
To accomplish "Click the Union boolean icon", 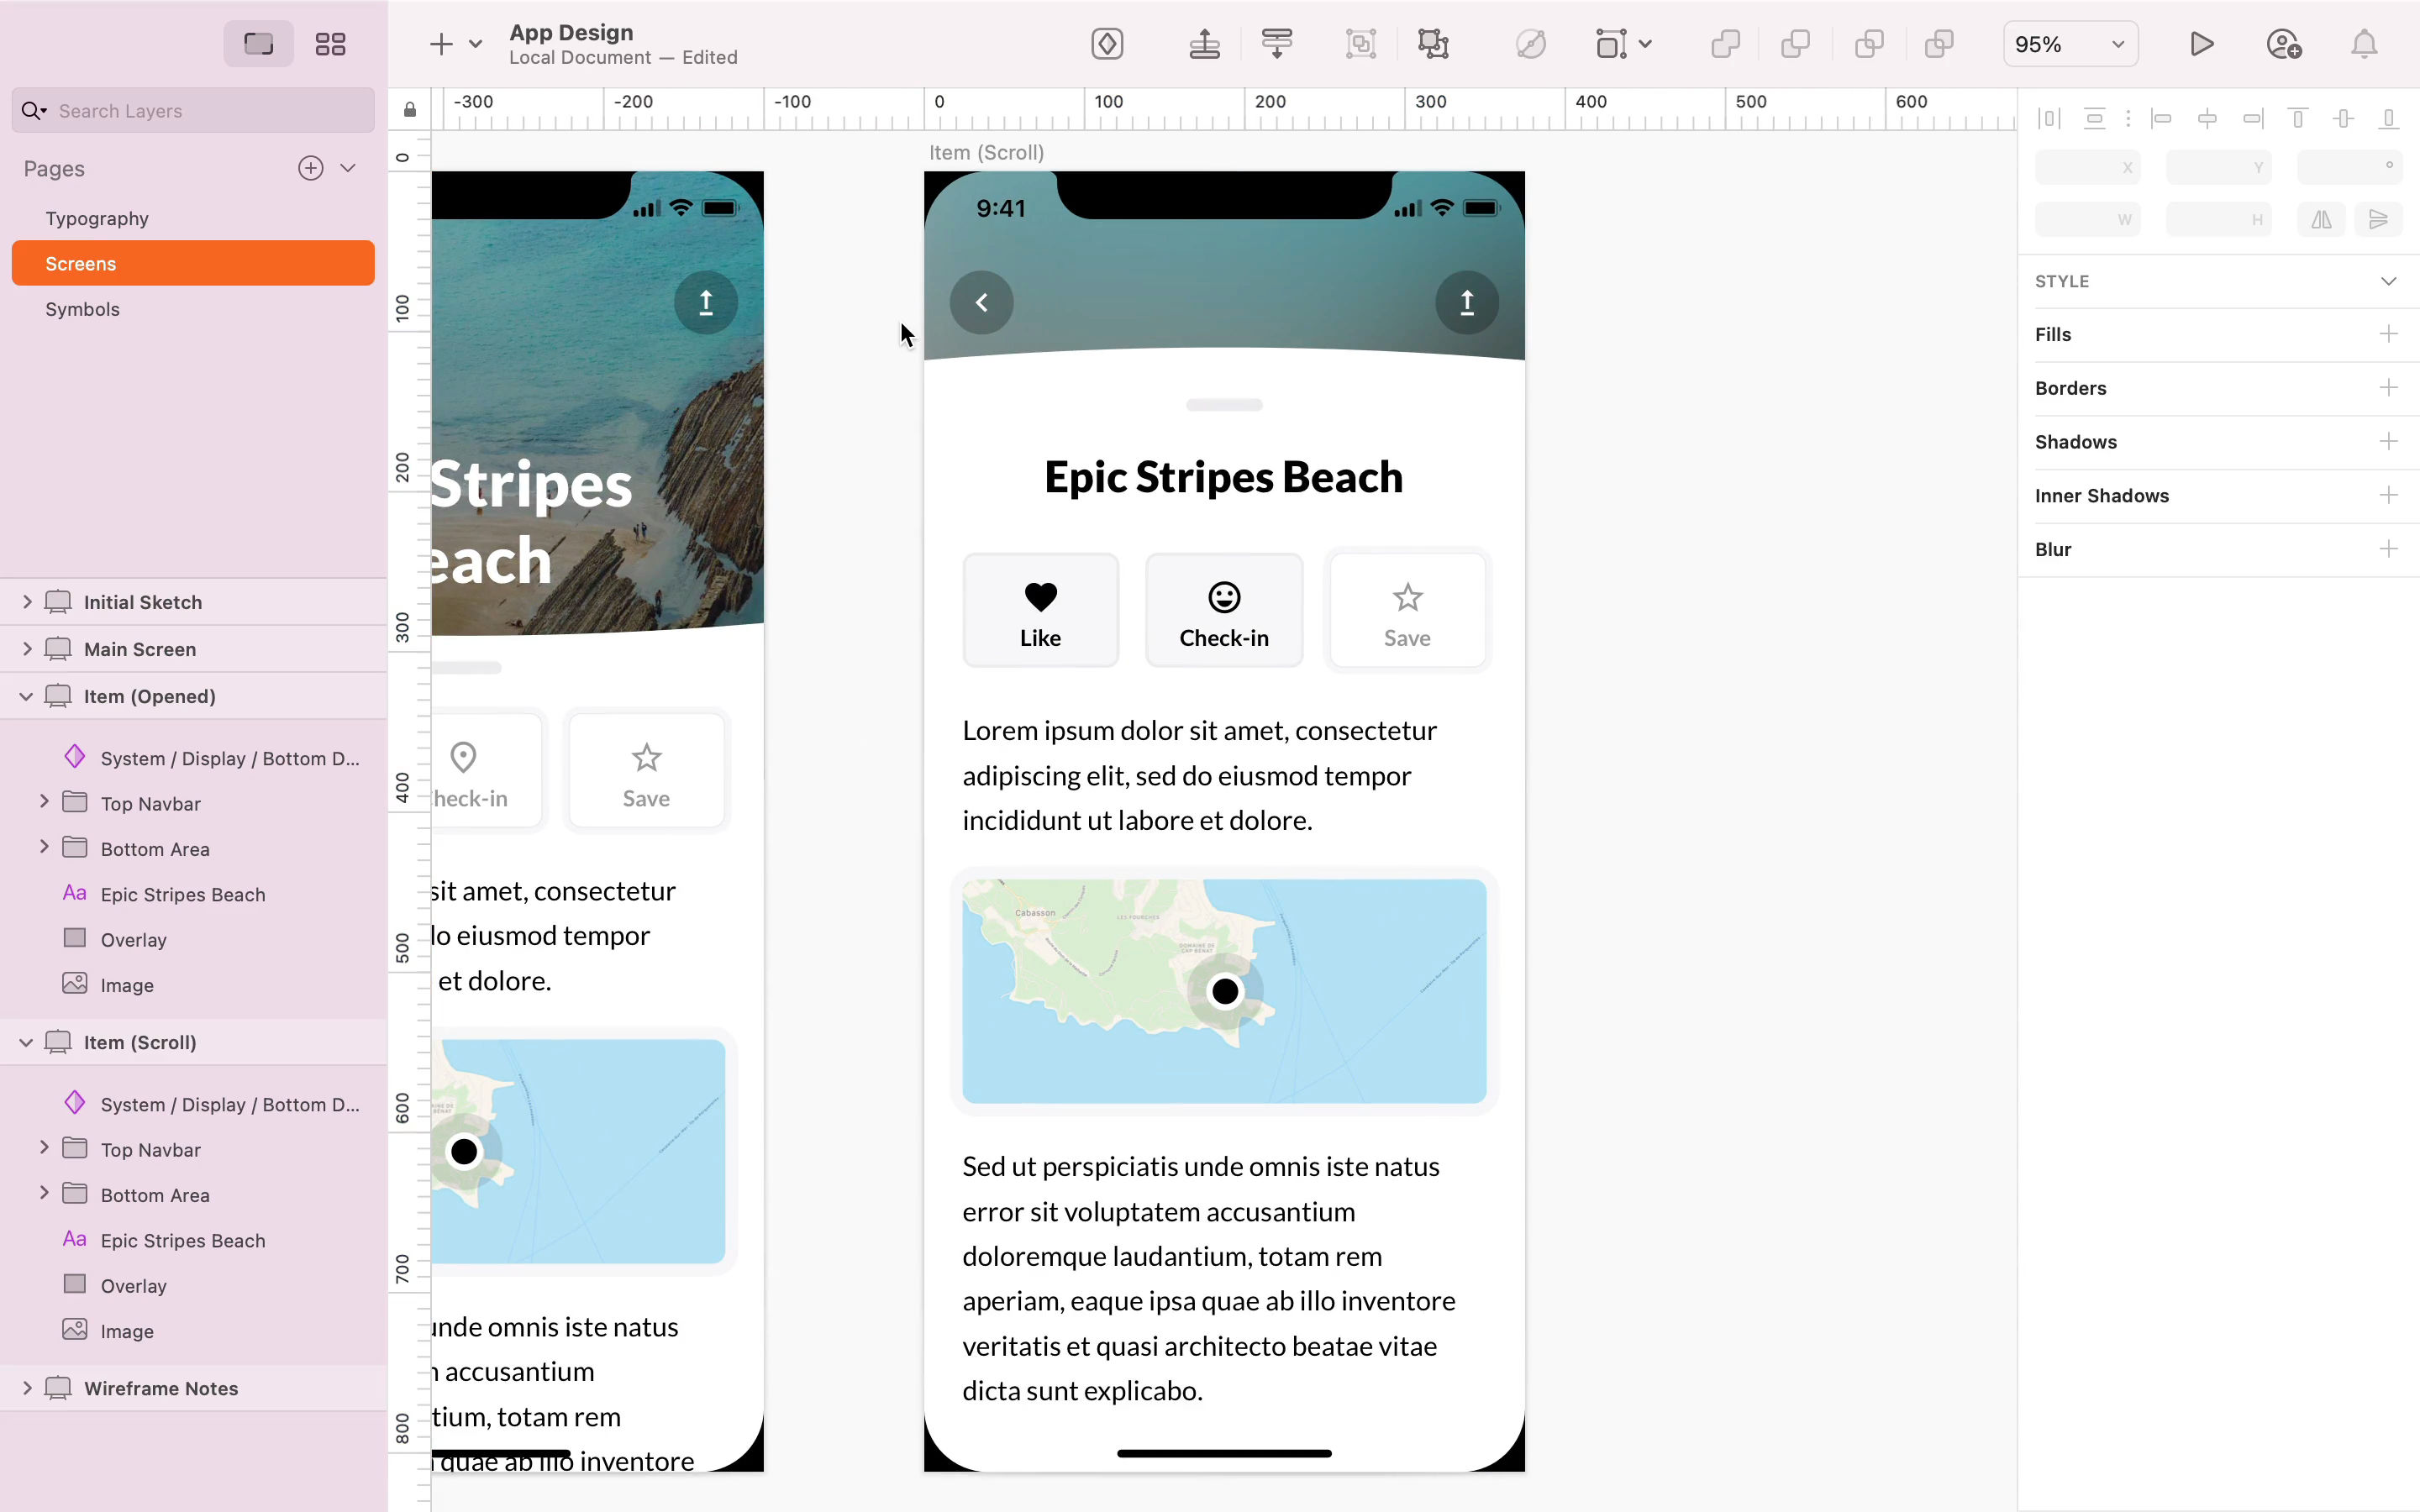I will [1725, 44].
